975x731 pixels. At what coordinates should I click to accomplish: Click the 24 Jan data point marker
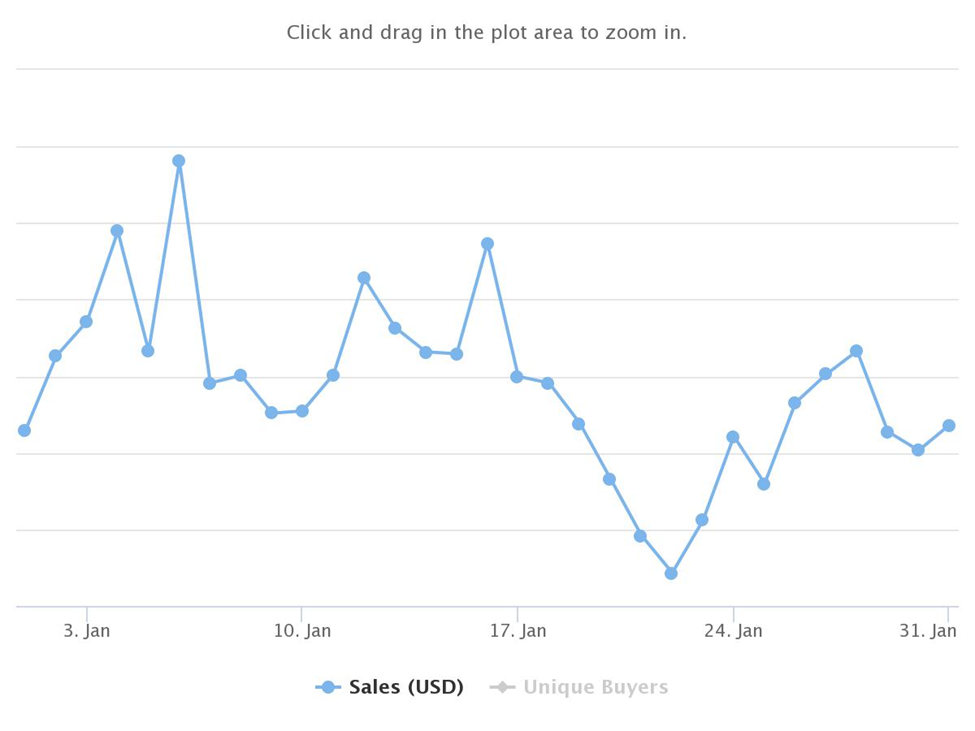[733, 437]
